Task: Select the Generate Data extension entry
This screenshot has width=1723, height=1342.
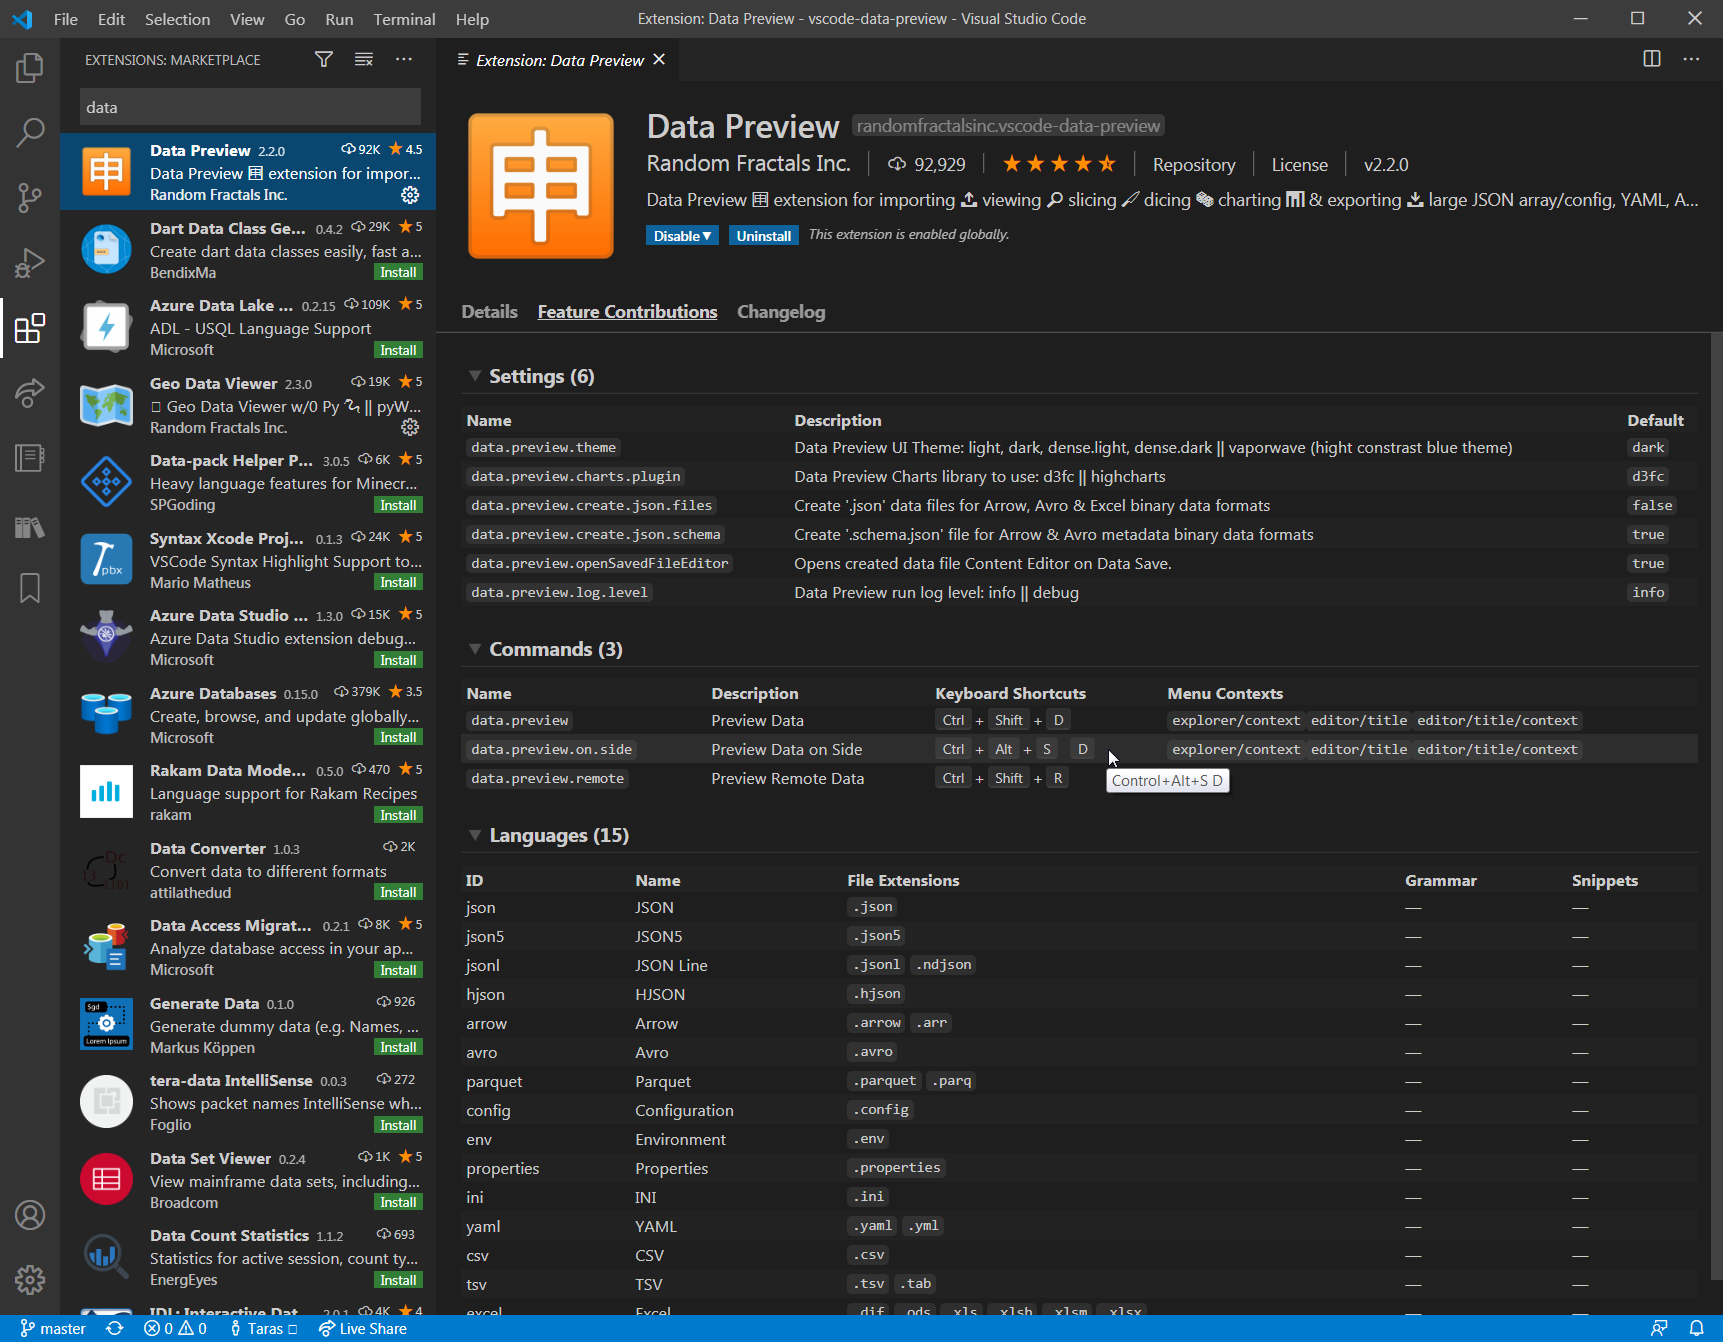Action: tap(248, 1025)
